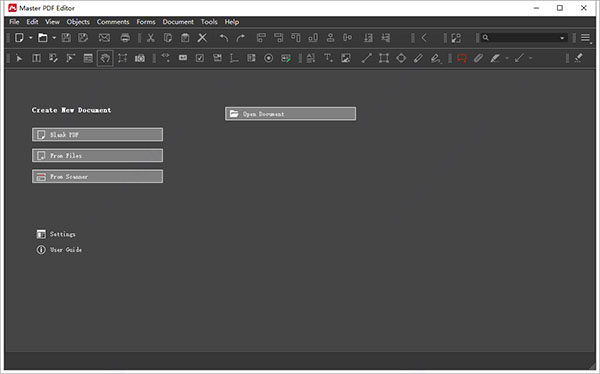Insert a Signature field with green pen

click(x=286, y=58)
